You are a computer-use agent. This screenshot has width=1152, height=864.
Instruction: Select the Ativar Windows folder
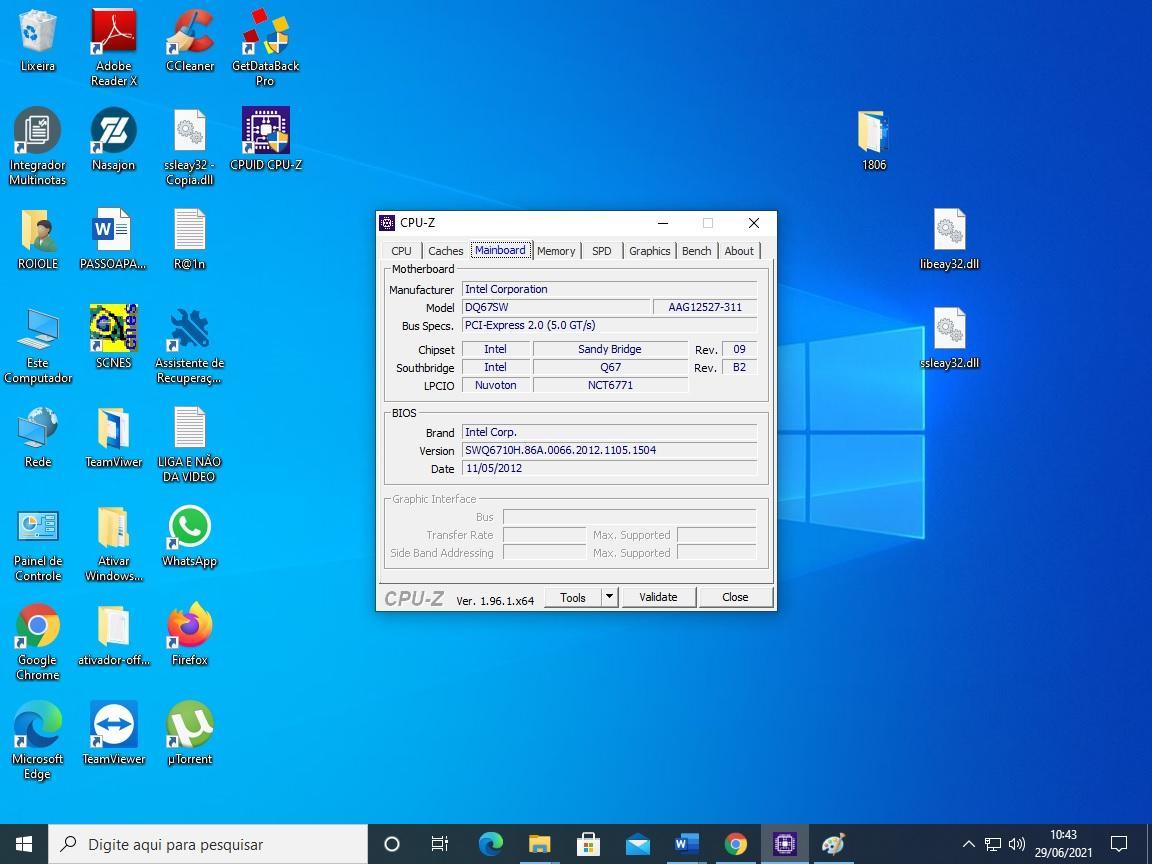pos(114,542)
